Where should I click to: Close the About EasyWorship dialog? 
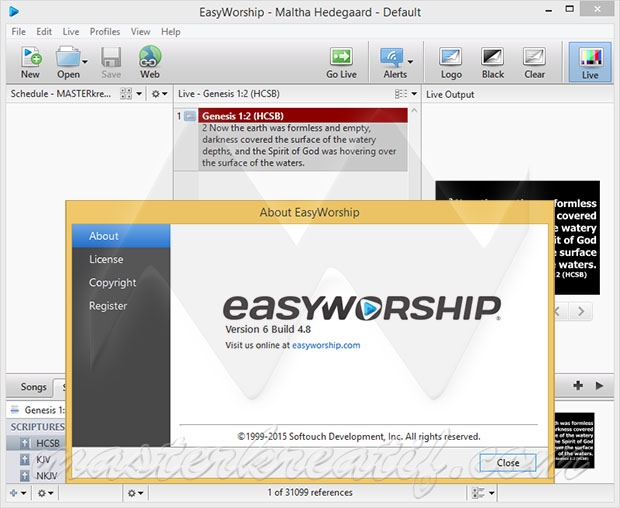click(x=508, y=463)
